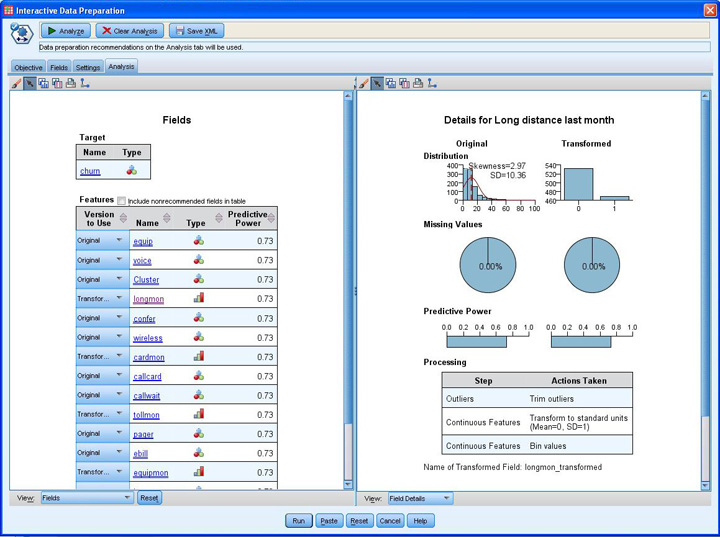Click the Analyze button

pyautogui.click(x=65, y=31)
